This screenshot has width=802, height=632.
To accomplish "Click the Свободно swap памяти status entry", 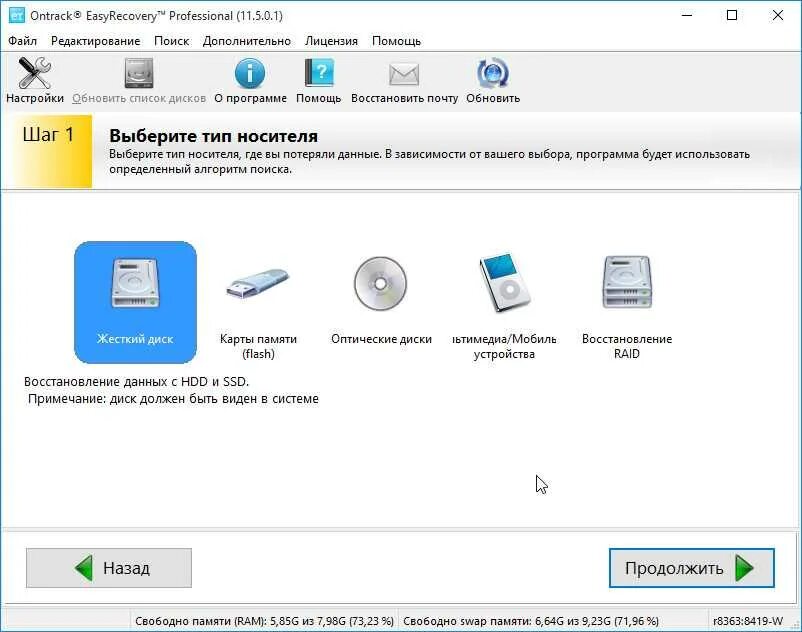I will coord(531,621).
